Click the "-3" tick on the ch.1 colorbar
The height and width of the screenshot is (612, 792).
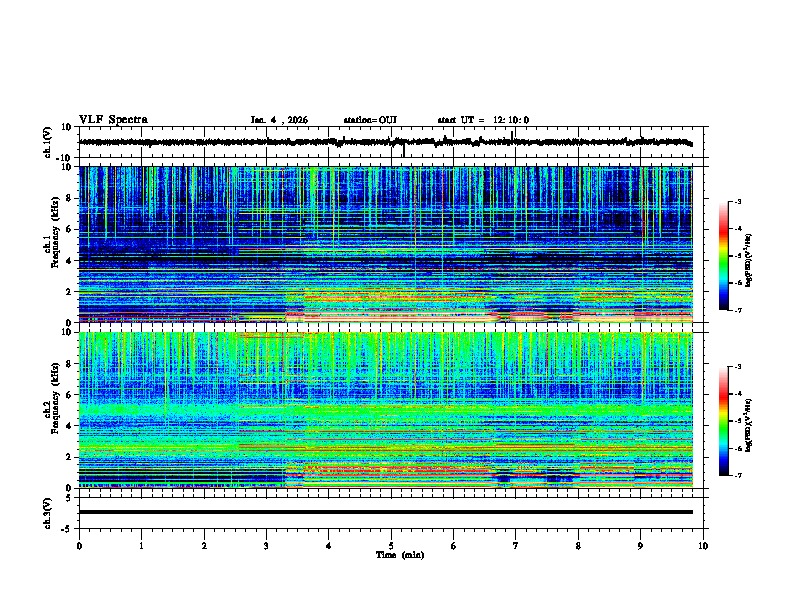tap(738, 201)
